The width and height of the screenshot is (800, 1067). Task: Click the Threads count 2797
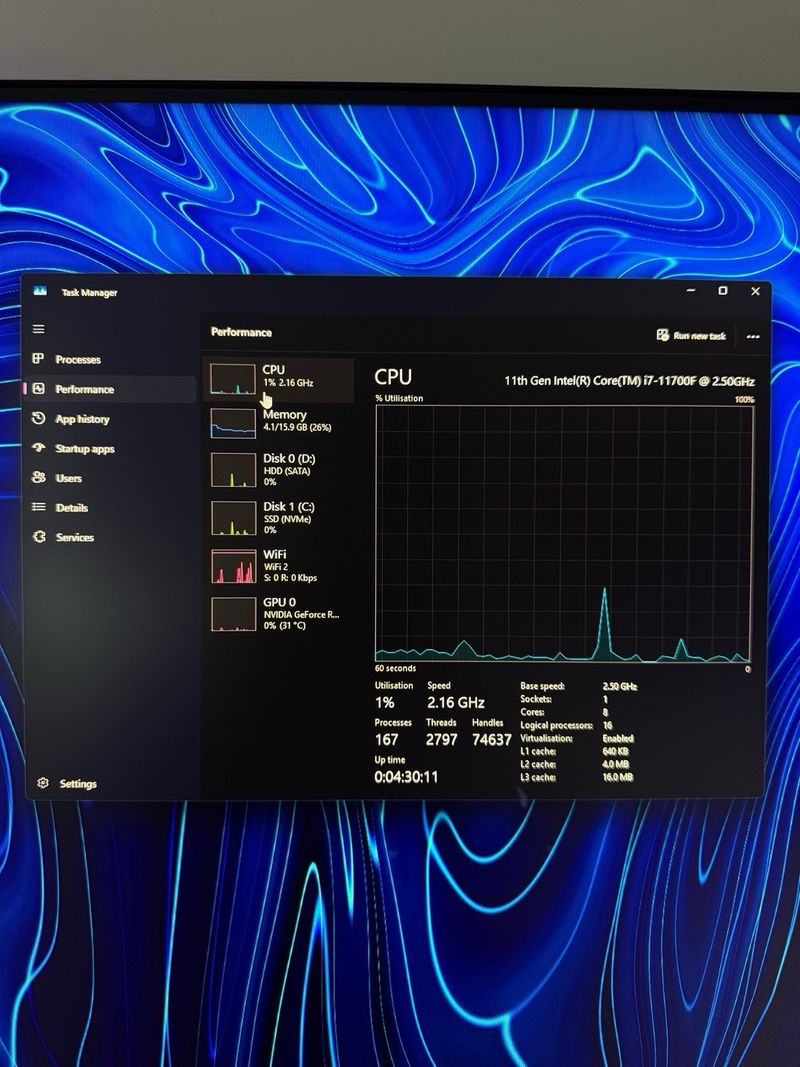coord(441,740)
